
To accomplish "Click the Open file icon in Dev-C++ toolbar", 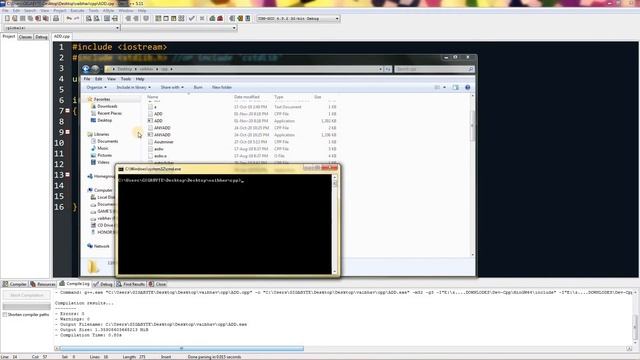I will click(x=15, y=18).
